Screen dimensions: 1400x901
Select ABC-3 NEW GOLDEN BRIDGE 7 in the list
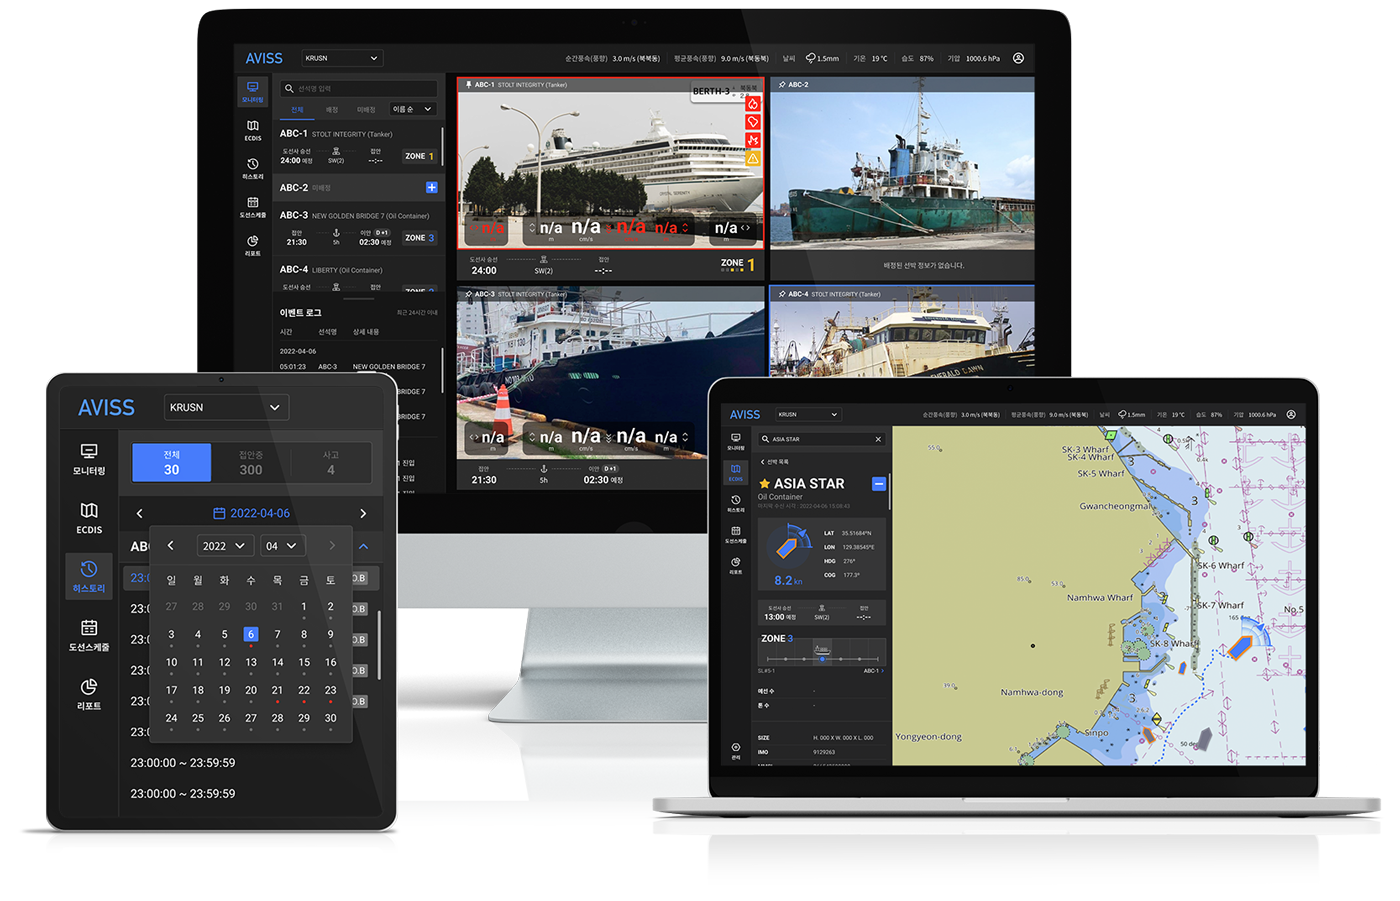pos(357,228)
